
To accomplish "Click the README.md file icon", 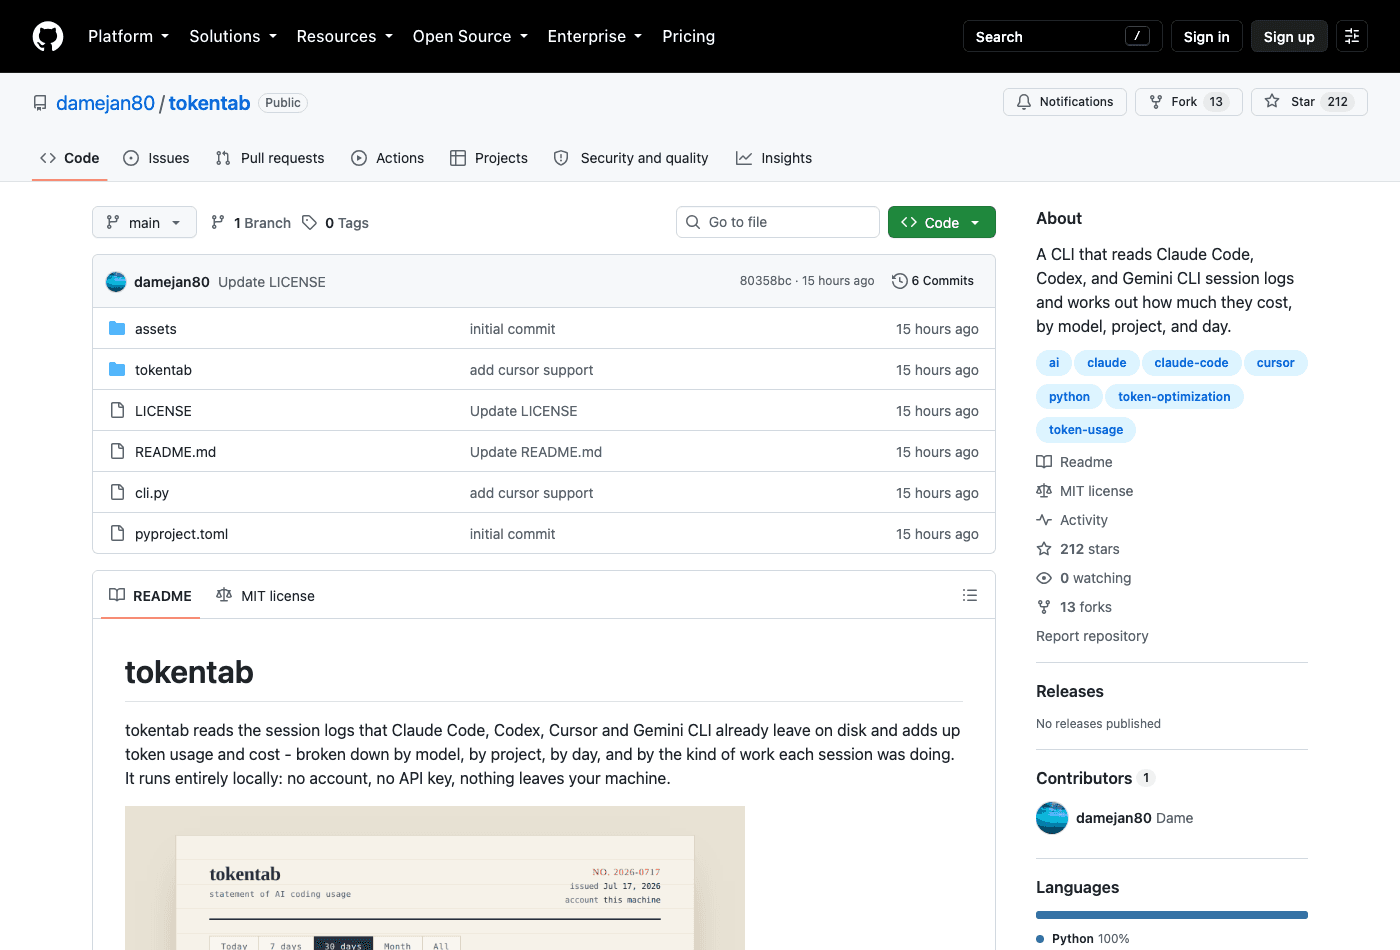I will [x=117, y=452].
